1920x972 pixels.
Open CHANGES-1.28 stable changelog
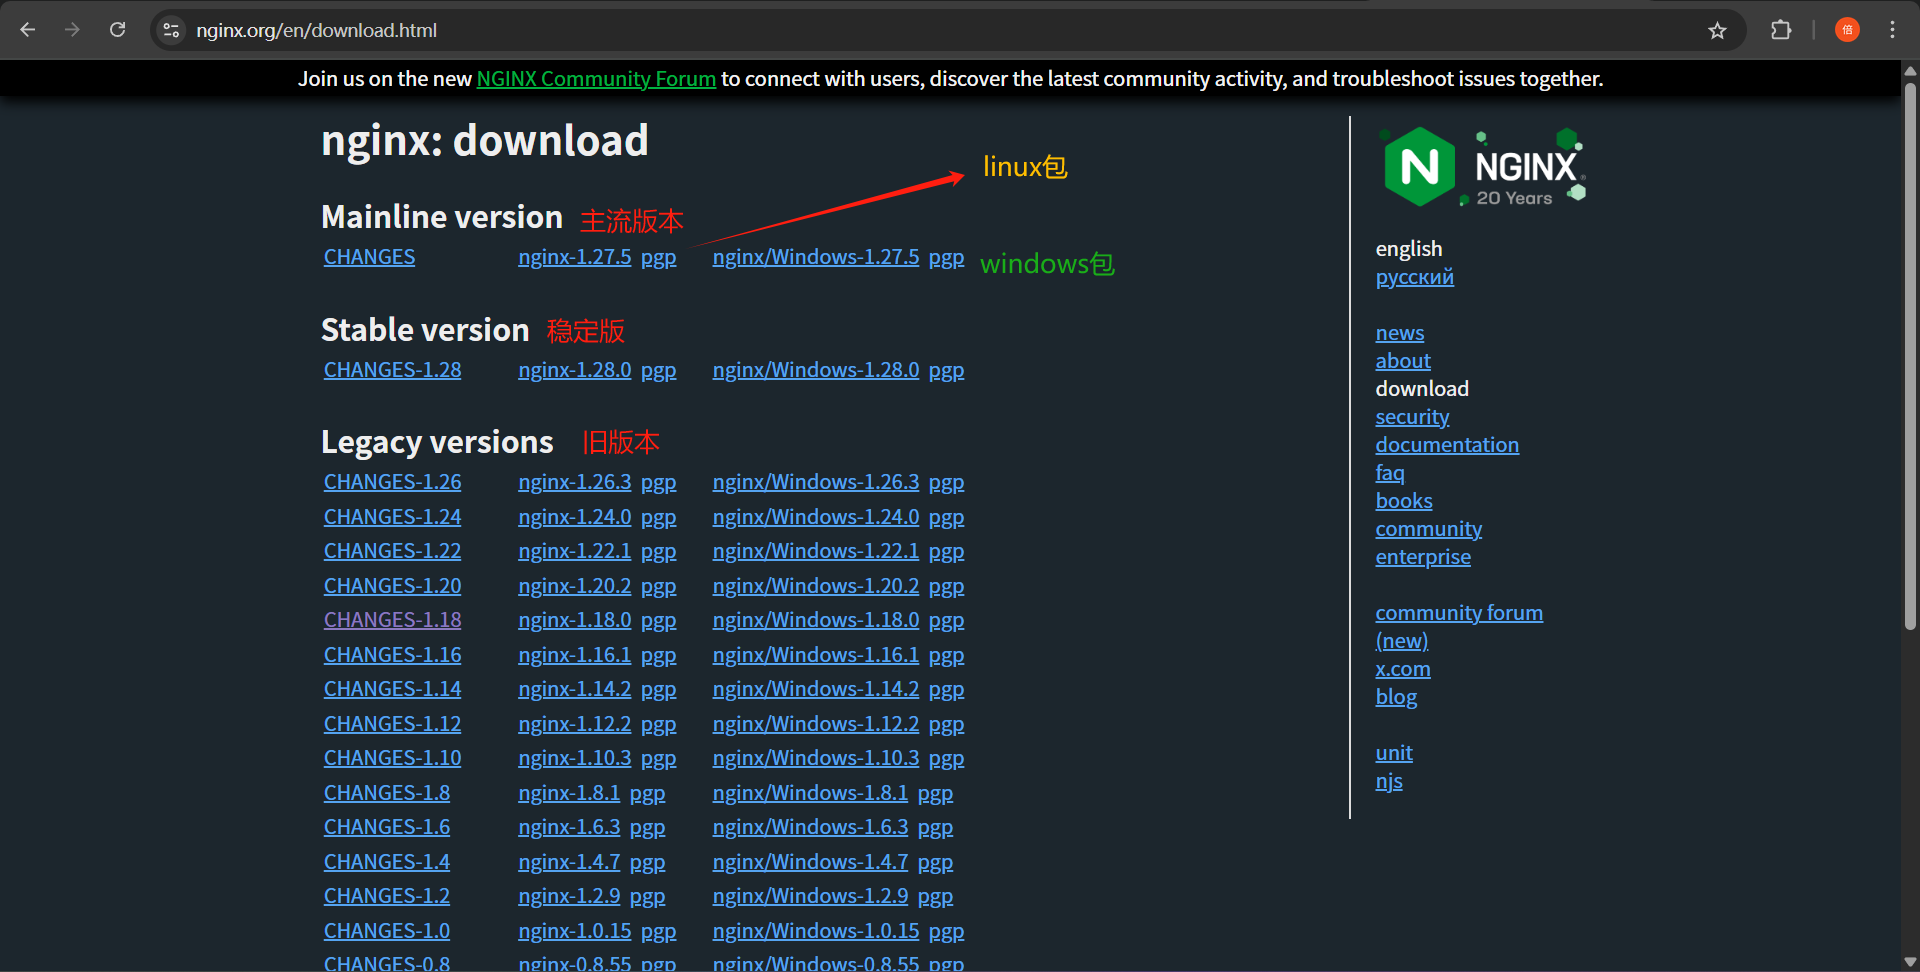393,370
